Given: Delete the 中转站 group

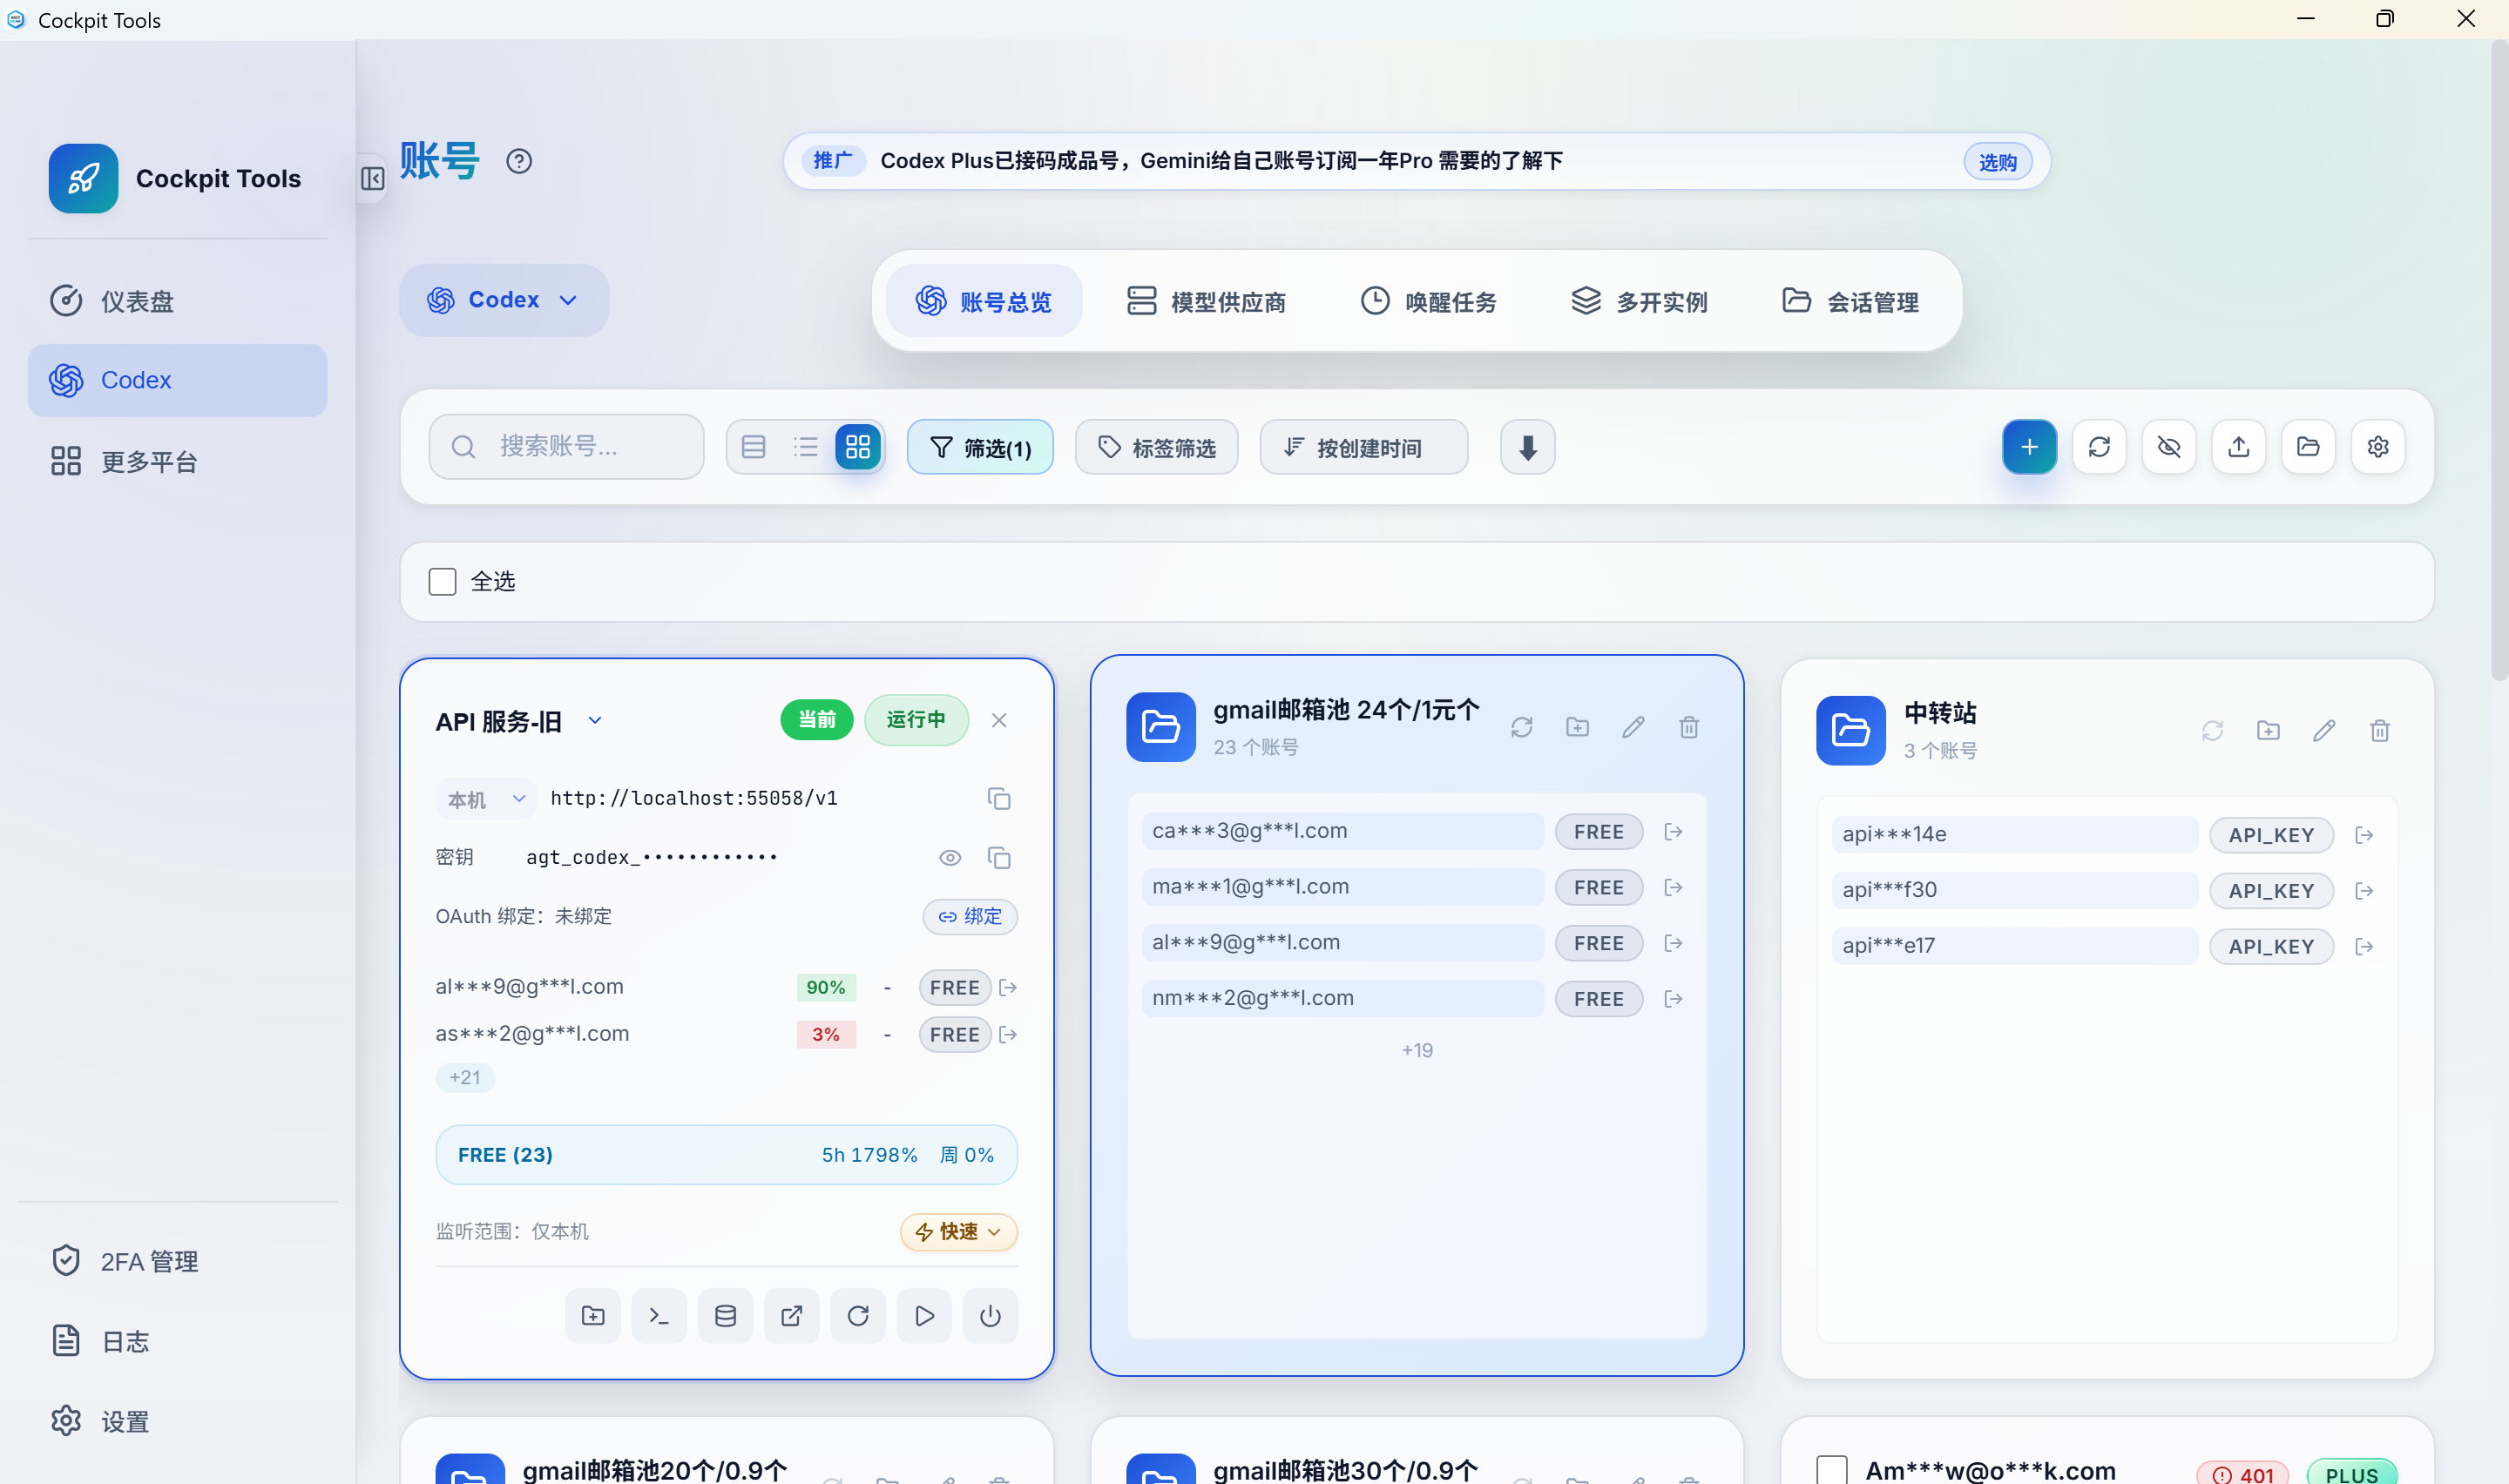Looking at the screenshot, I should (x=2380, y=731).
